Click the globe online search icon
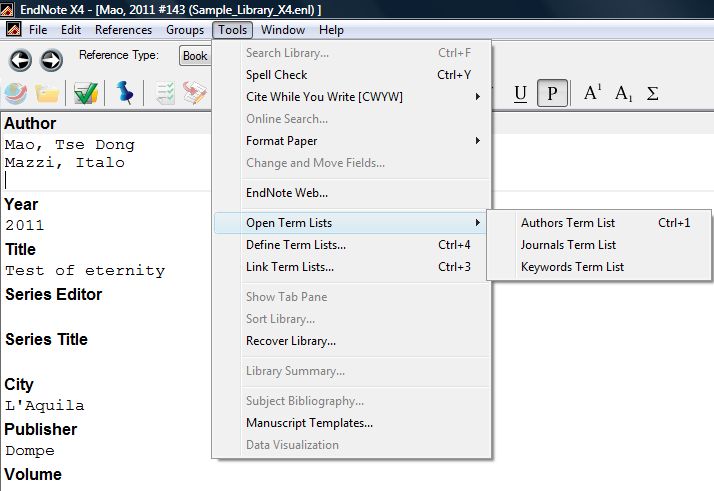This screenshot has width=714, height=491. tap(15, 94)
